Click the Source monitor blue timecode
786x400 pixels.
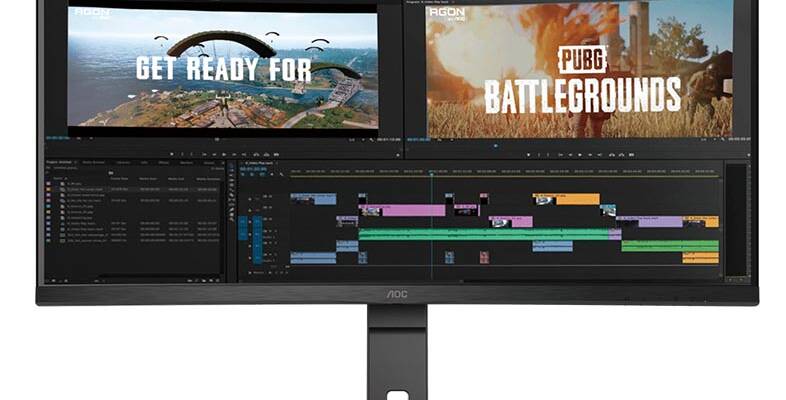[58, 138]
